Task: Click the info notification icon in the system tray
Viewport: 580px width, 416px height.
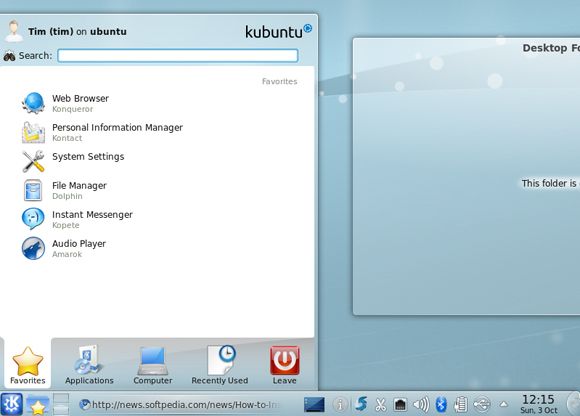Action: (339, 404)
